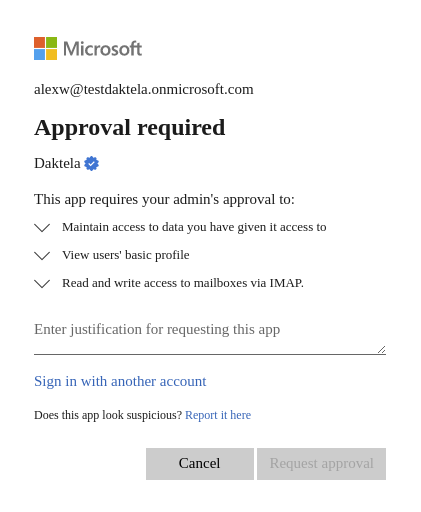Select Read and write mailboxes via IMAP text
421x512 pixels.
(183, 283)
